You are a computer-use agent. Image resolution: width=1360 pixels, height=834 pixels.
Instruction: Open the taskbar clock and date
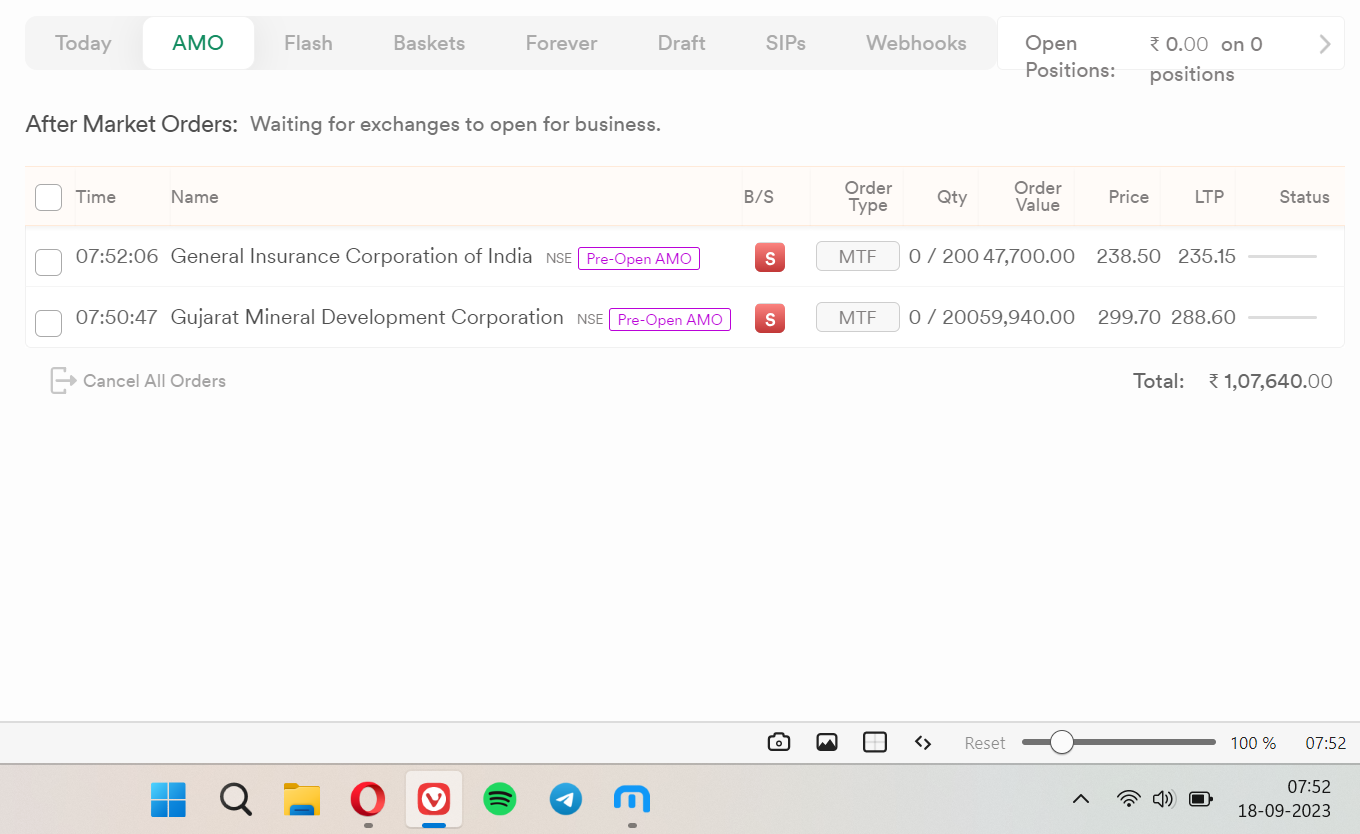point(1284,798)
